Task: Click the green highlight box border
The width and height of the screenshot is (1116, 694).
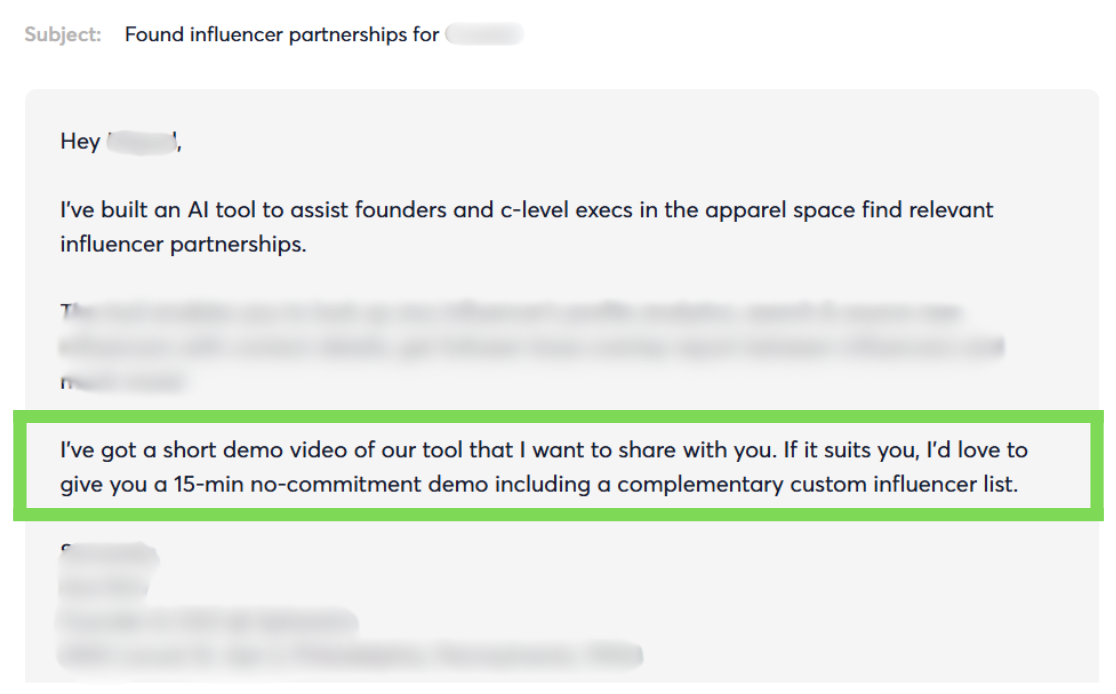Action: click(x=558, y=416)
